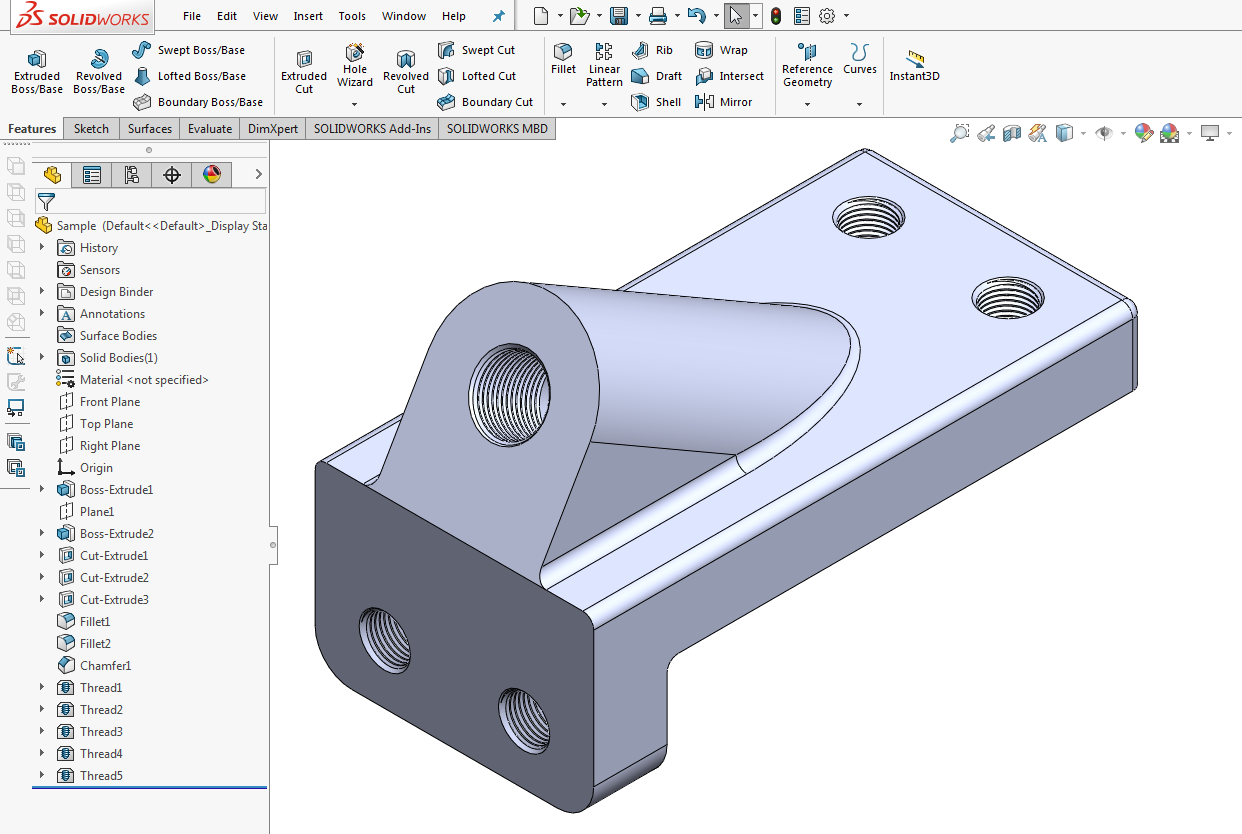Switch to the Sketch tab
The width and height of the screenshot is (1242, 834).
[x=91, y=128]
